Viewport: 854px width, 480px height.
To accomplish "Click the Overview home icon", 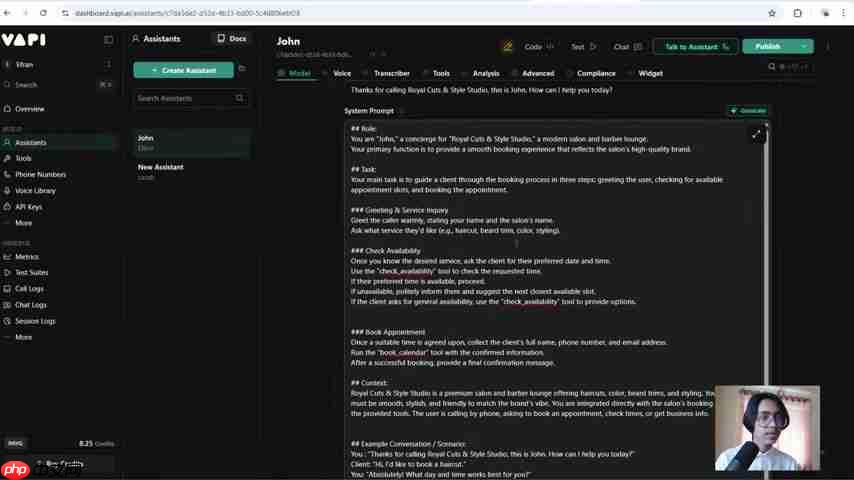I will coord(7,109).
